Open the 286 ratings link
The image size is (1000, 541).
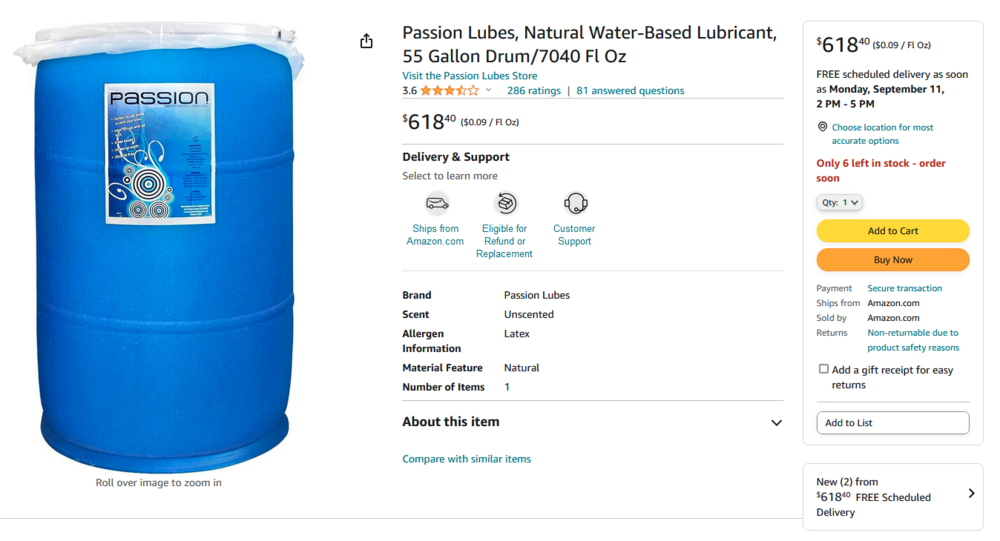click(534, 91)
